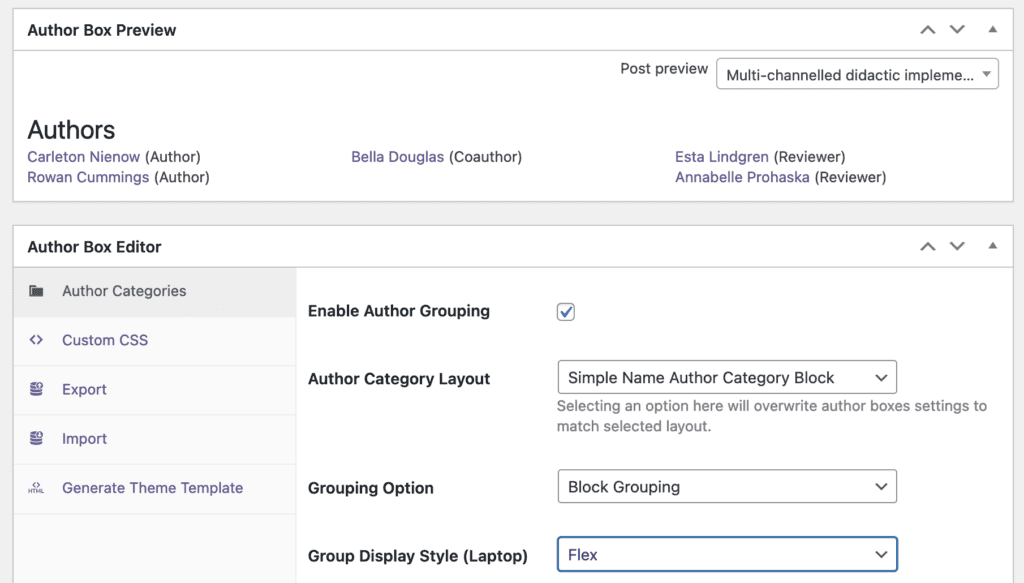Viewport: 1024px width, 583px height.
Task: Open the Post preview dropdown
Action: [857, 74]
